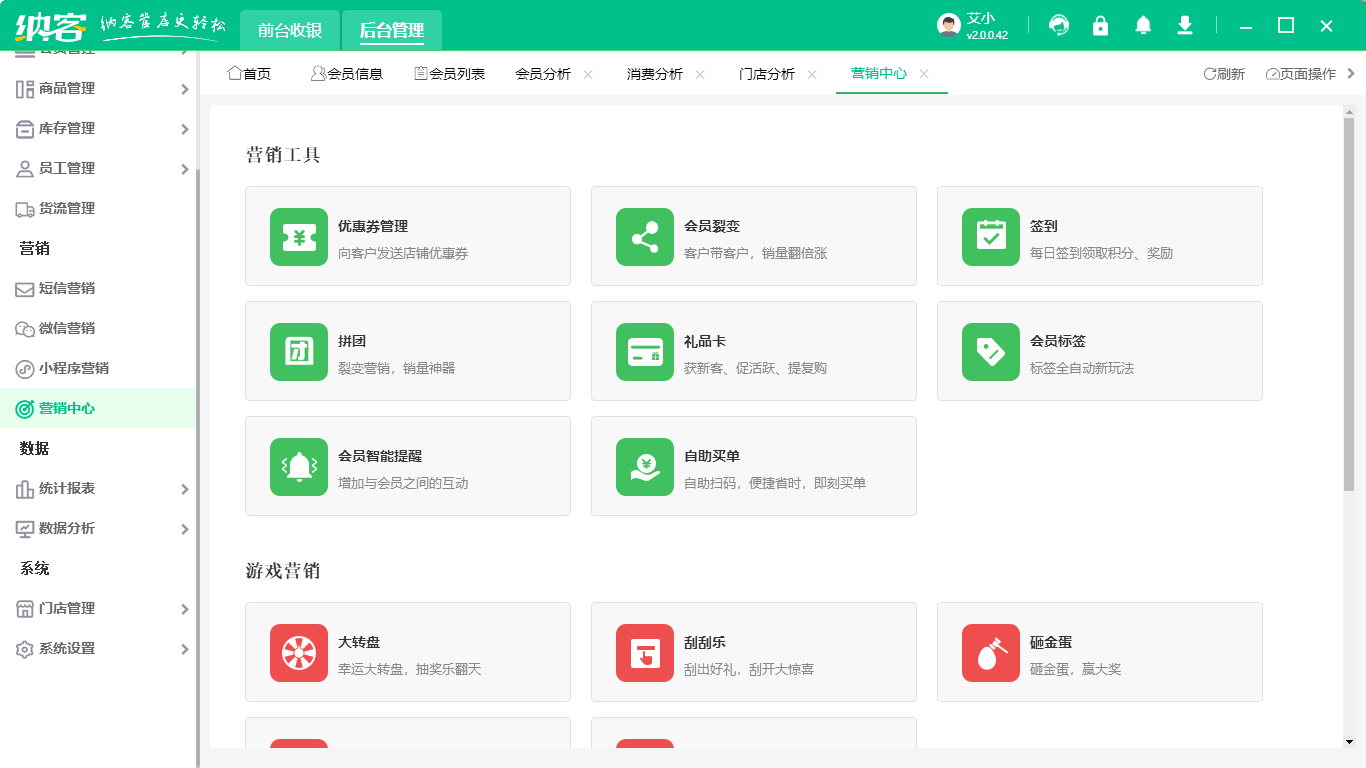This screenshot has height=768, width=1366.
Task: Open the 签到 calendar check-in icon
Action: 990,236
